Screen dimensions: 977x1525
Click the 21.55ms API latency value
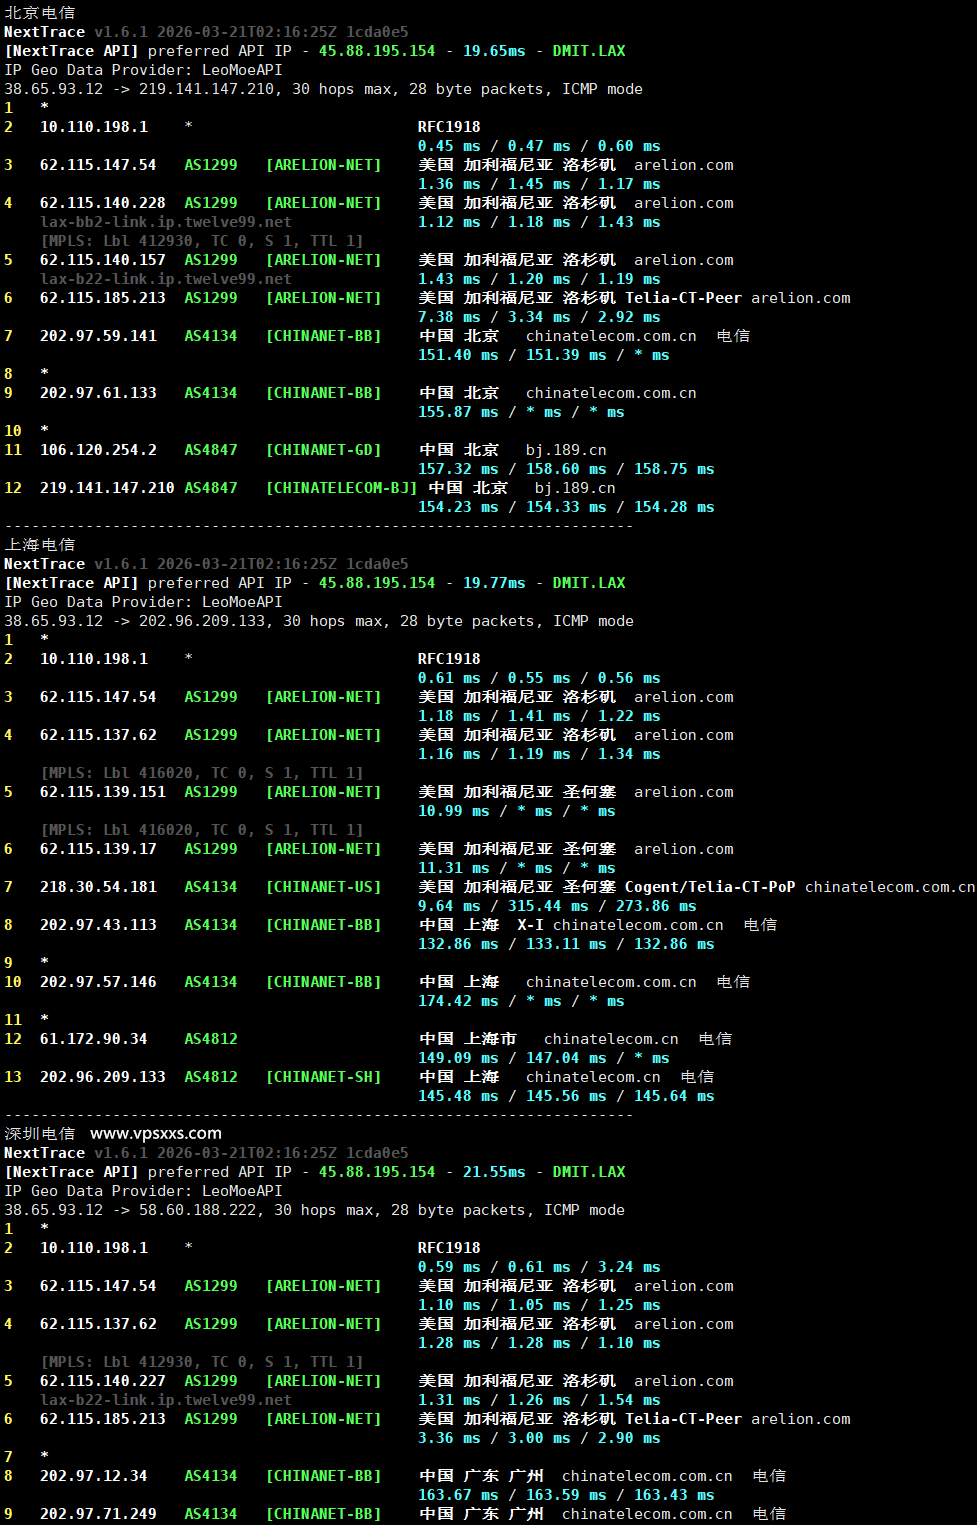494,1172
